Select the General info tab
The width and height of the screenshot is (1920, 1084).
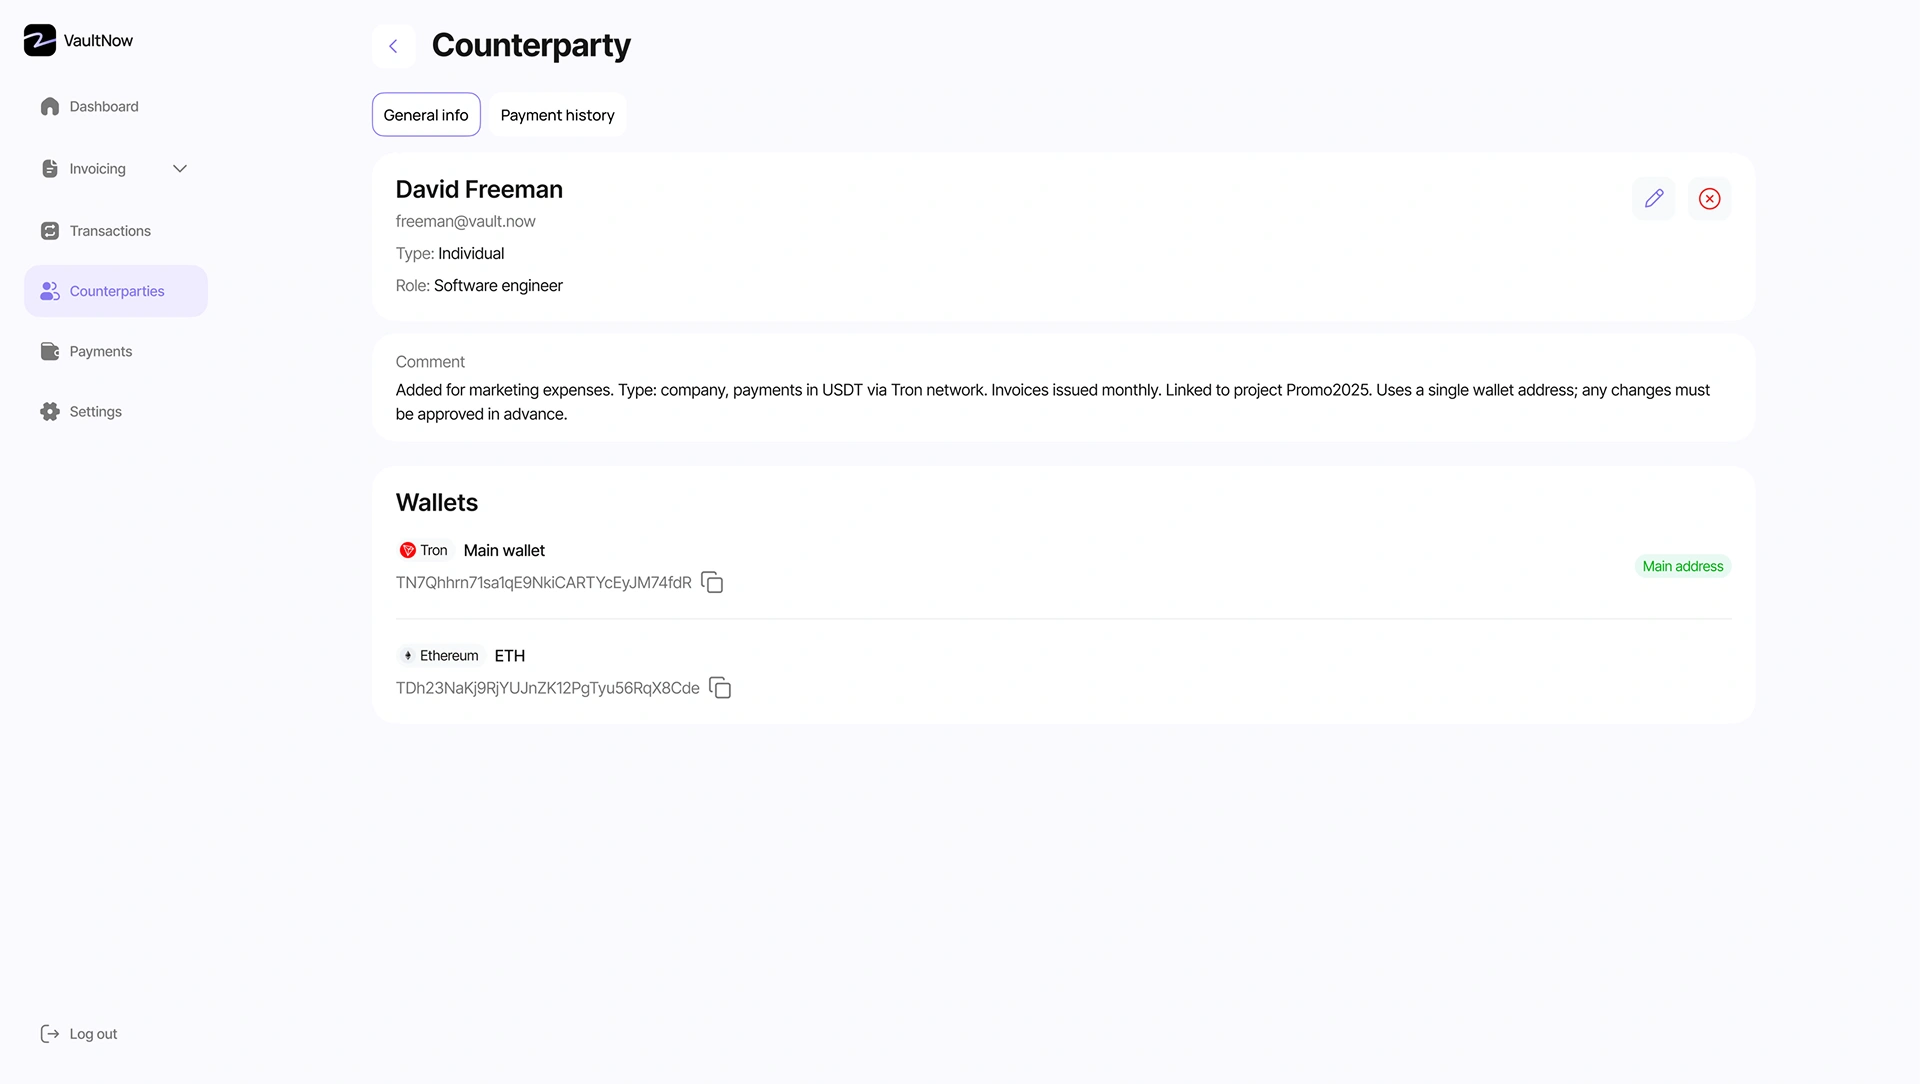[426, 115]
